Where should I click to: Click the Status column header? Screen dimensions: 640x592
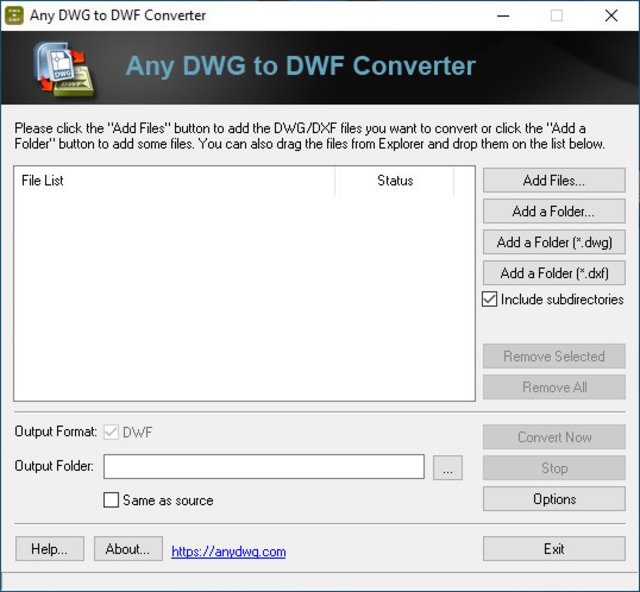(395, 180)
